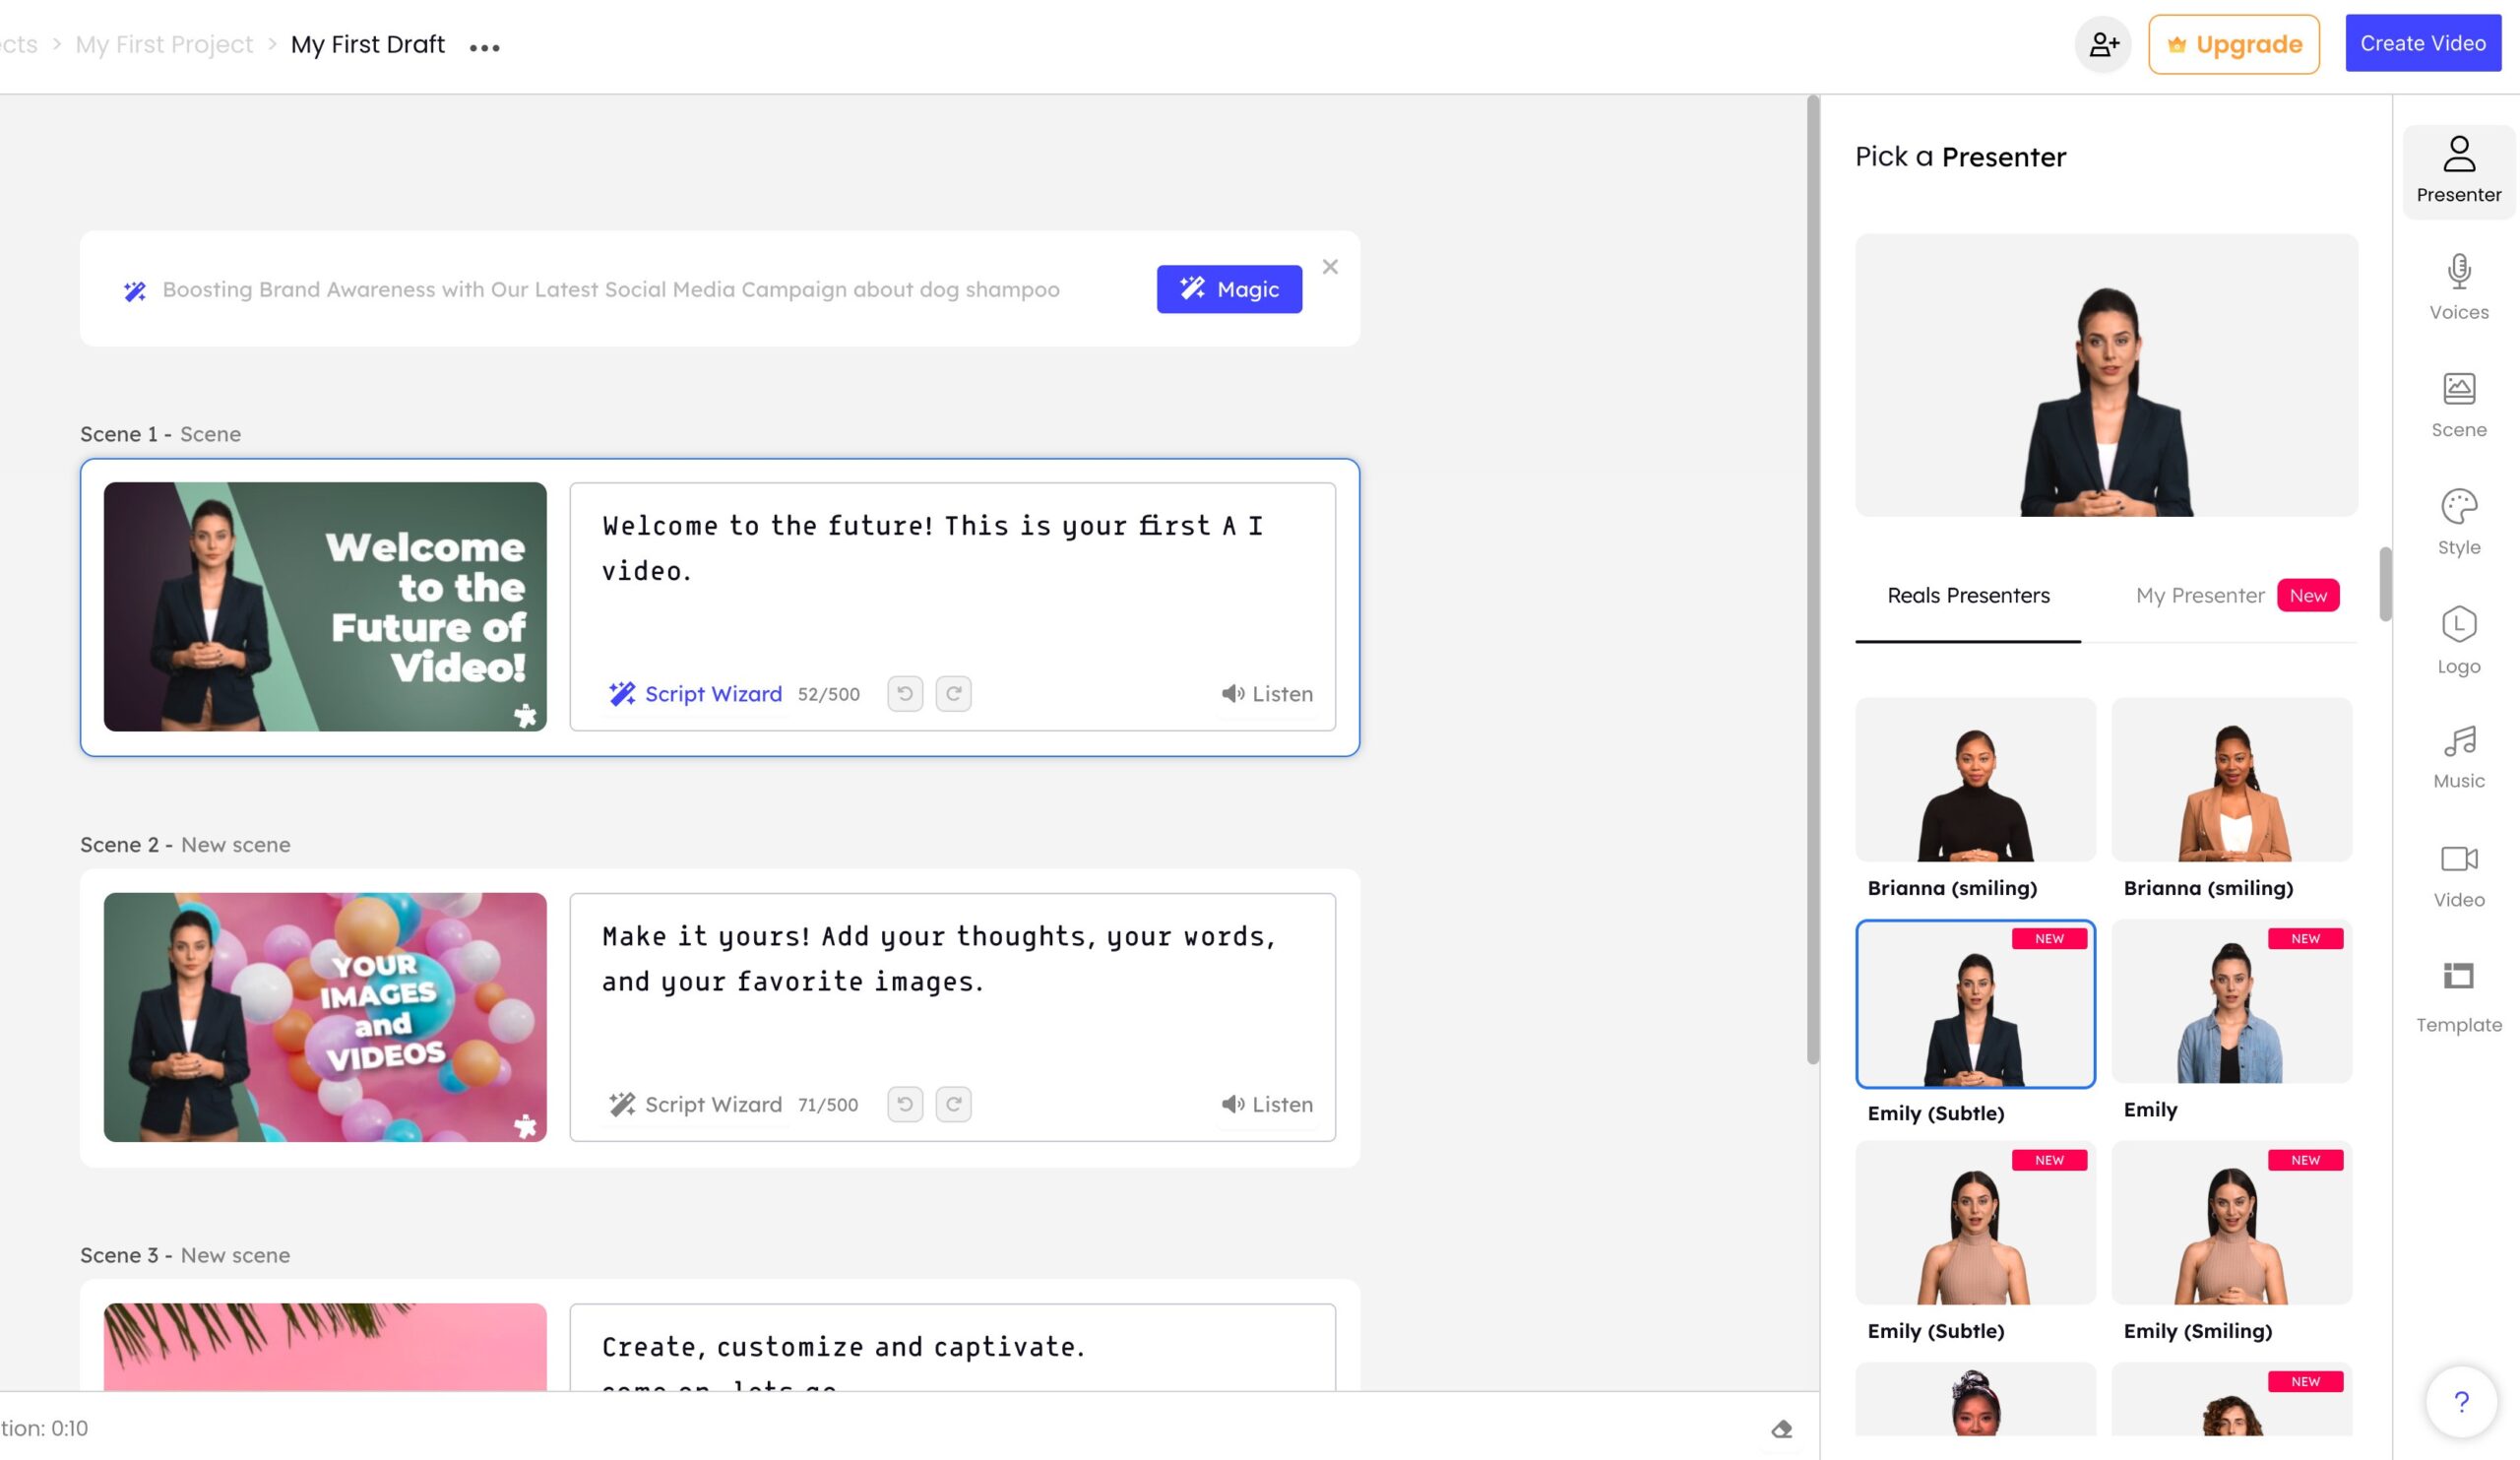Click the Presenter panel icon
Viewport: 2520px width, 1460px height.
point(2457,165)
